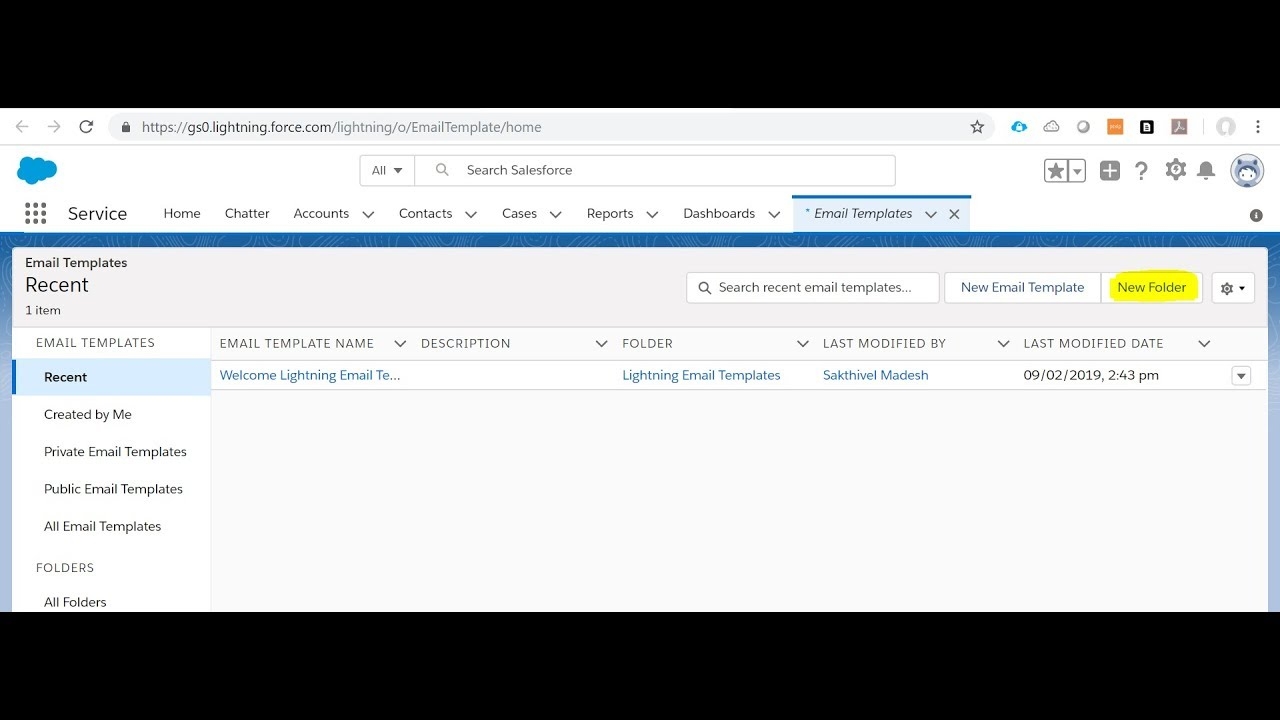Click the Favorites star icon

(1056, 171)
